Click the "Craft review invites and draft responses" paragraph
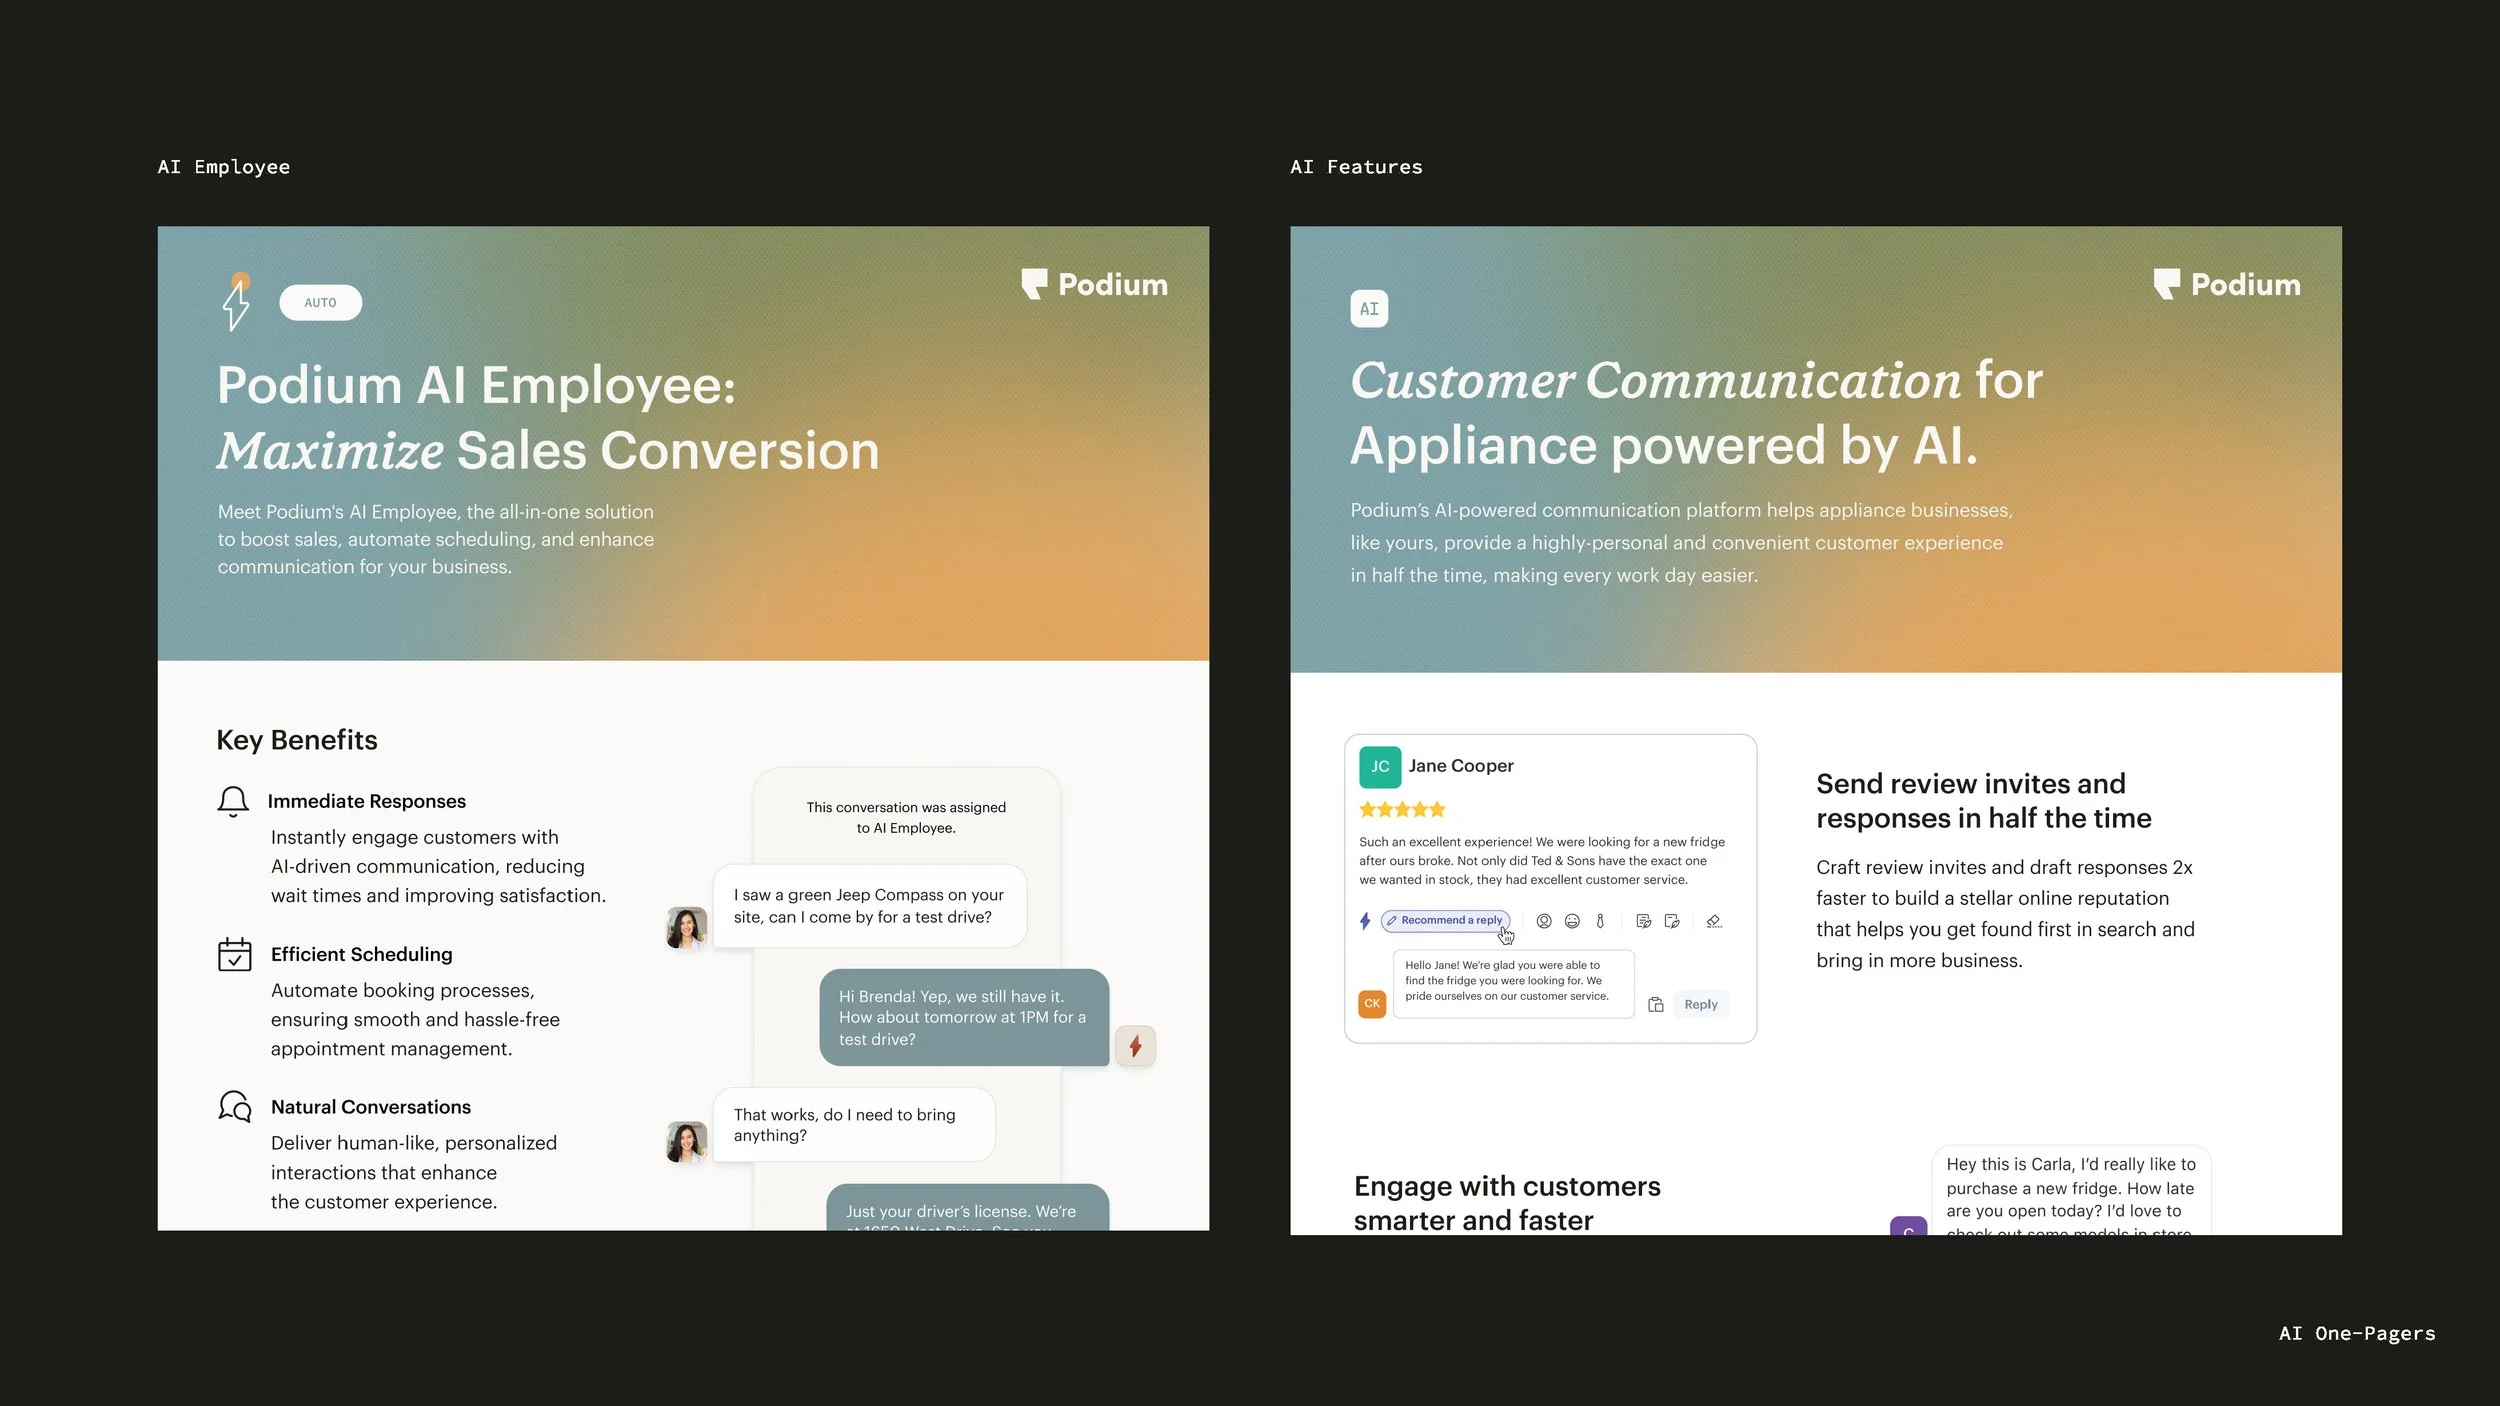This screenshot has width=2500, height=1406. coord(2005,914)
